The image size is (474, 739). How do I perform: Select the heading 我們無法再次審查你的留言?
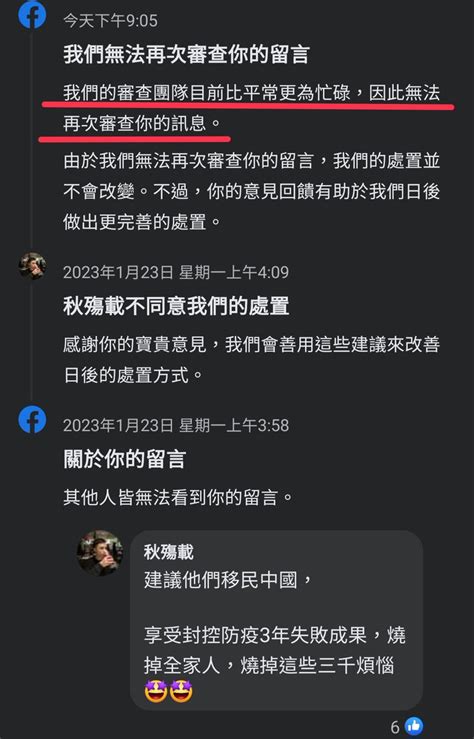(x=186, y=55)
